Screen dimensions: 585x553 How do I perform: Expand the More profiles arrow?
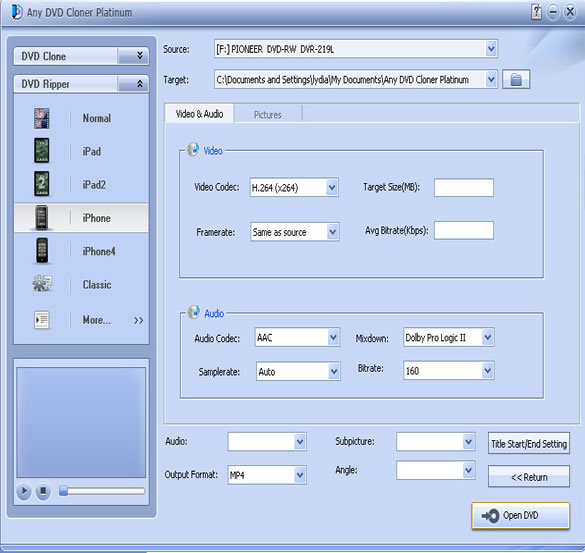[138, 320]
